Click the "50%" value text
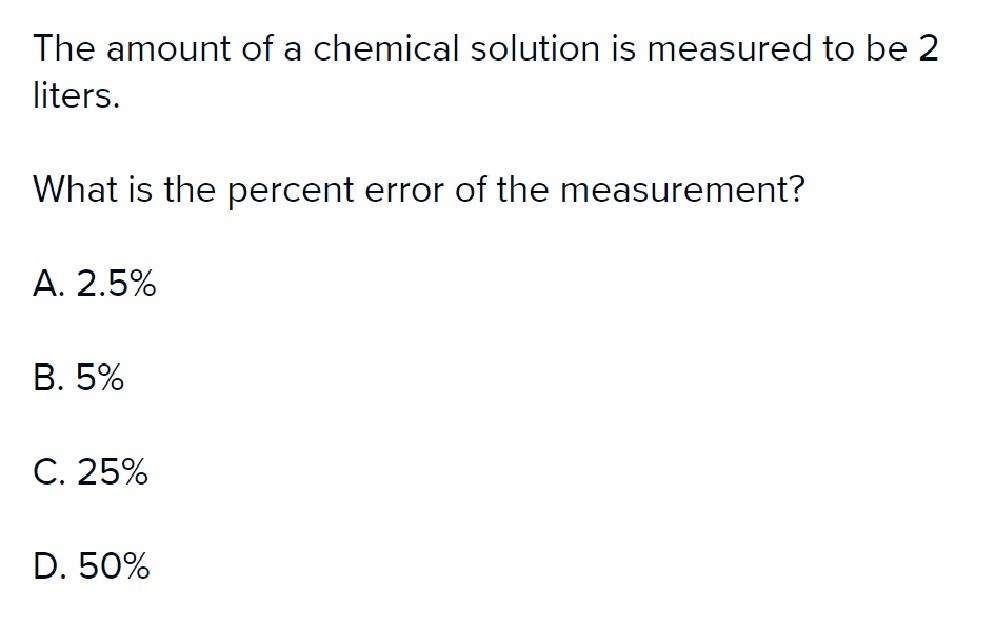Screen dimensions: 1008x630 (114, 566)
